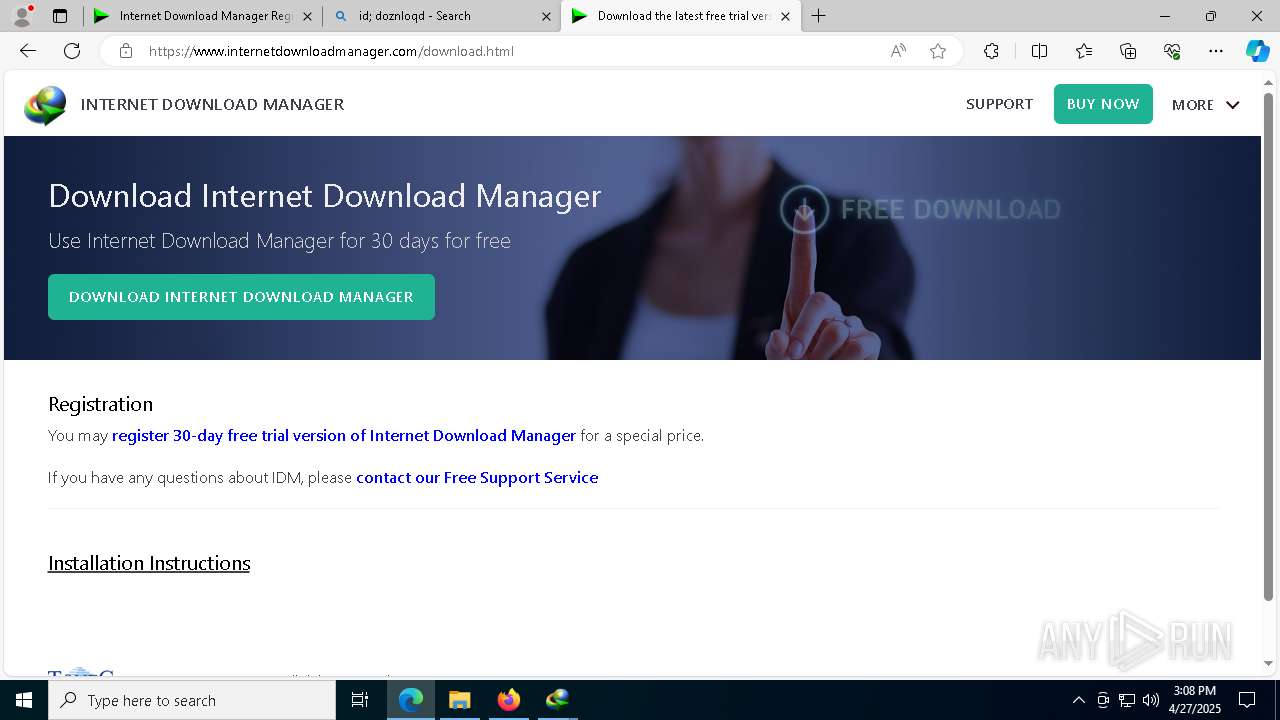Open File Explorer from taskbar
The image size is (1280, 720).
tap(460, 700)
